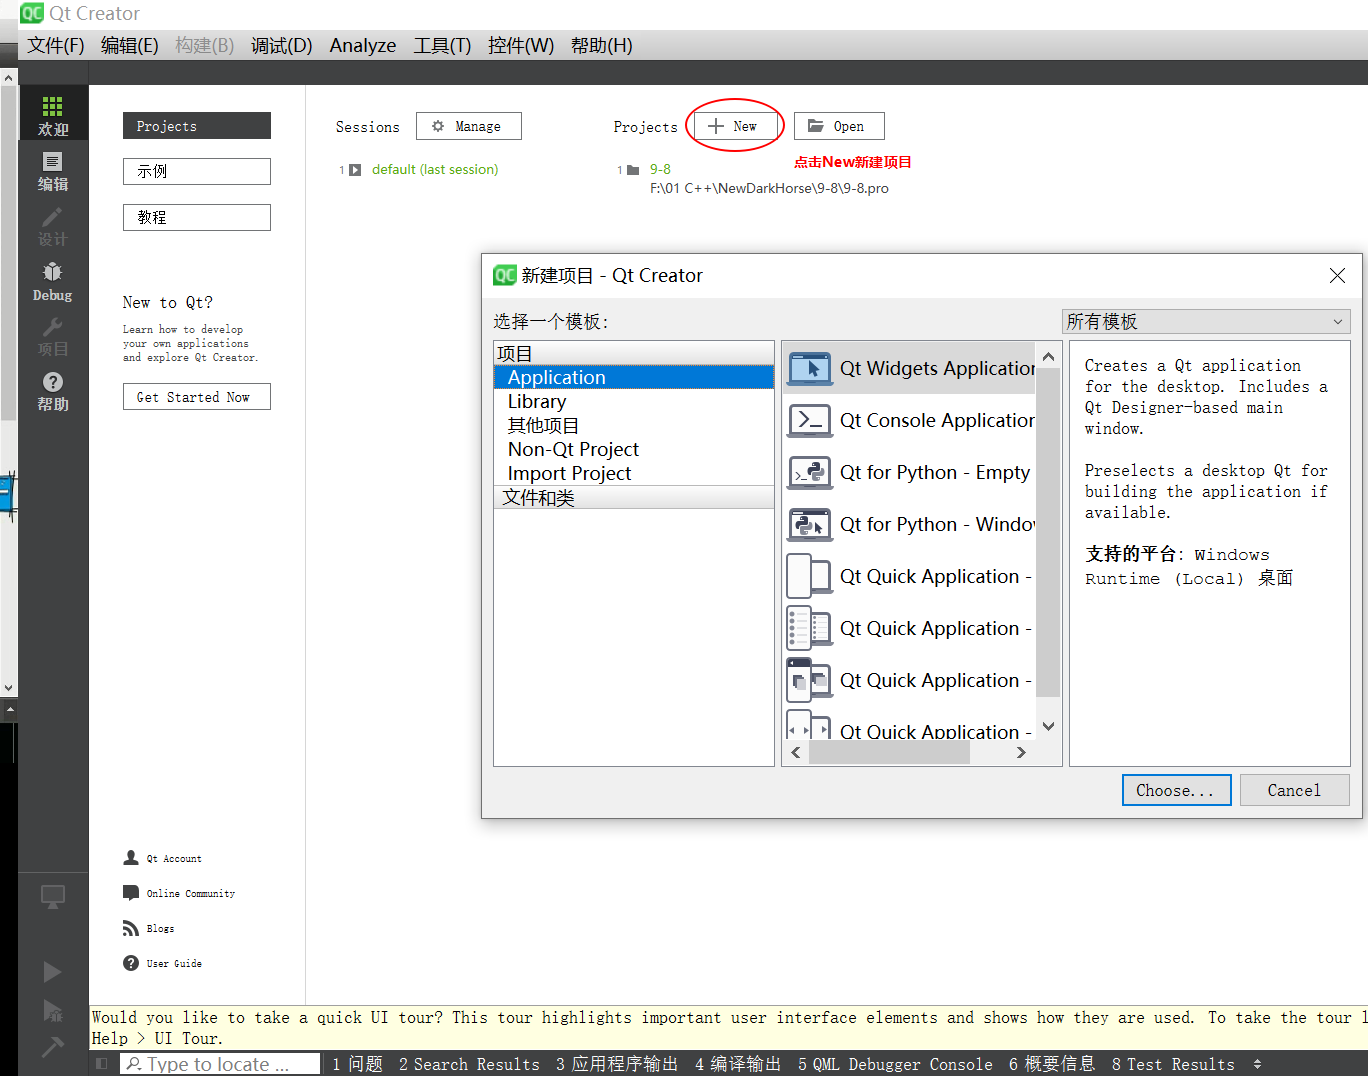Click the Blogs RSS feed icon
The height and width of the screenshot is (1076, 1368).
pos(131,928)
